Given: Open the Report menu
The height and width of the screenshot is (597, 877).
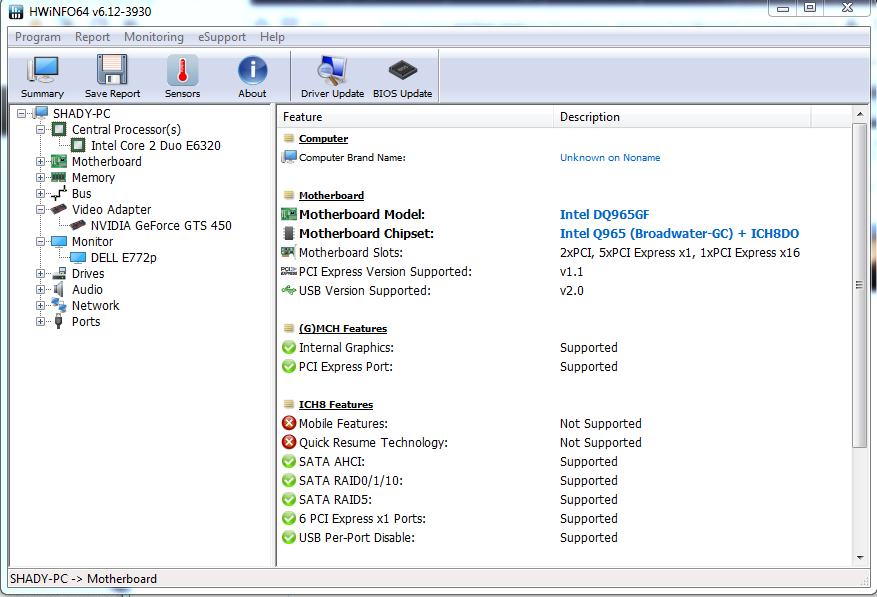Looking at the screenshot, I should tap(92, 37).
